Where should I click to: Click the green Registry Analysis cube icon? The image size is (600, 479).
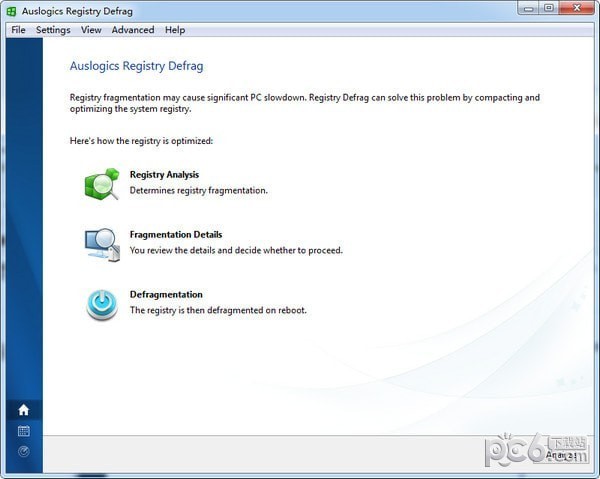[x=102, y=185]
